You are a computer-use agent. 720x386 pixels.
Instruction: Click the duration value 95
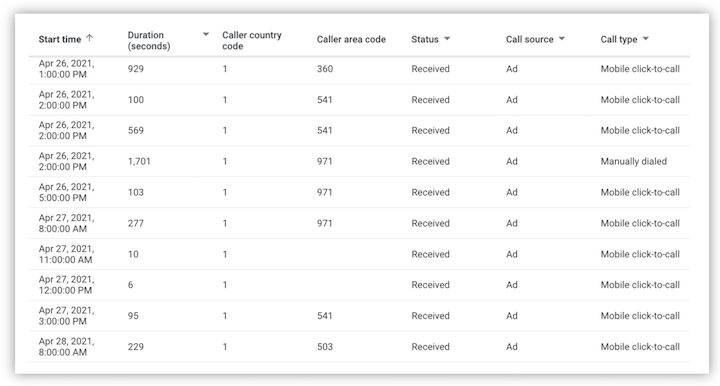pos(133,316)
